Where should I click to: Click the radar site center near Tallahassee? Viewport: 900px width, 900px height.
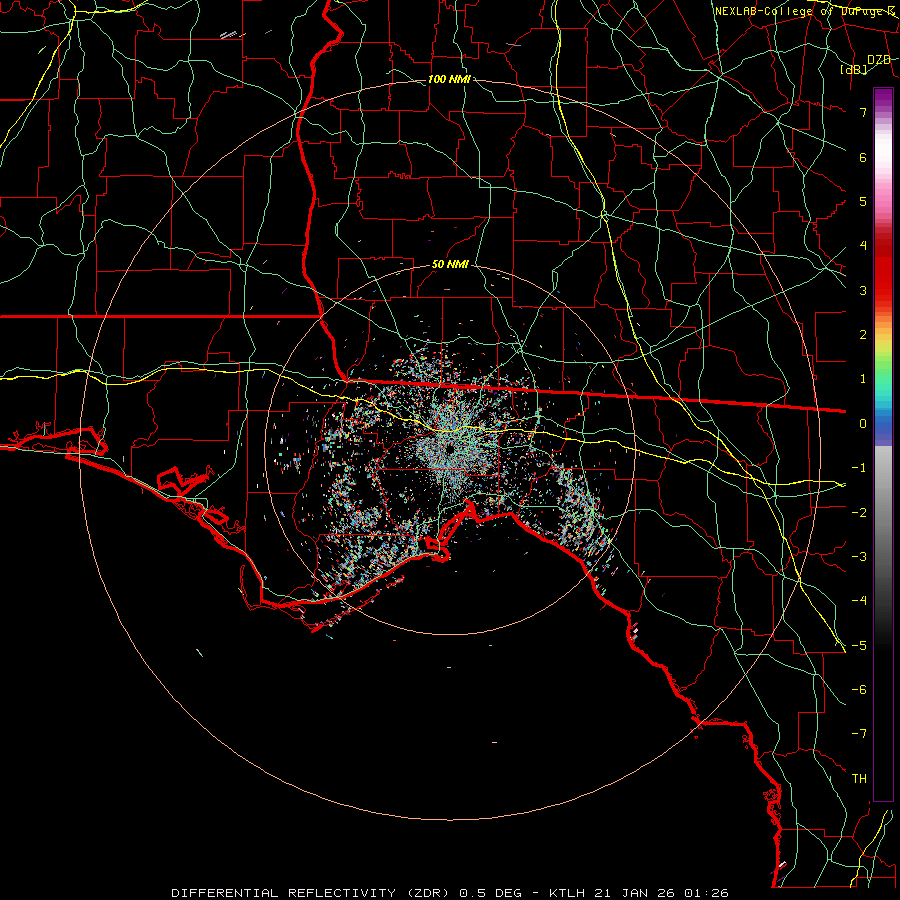click(x=450, y=448)
